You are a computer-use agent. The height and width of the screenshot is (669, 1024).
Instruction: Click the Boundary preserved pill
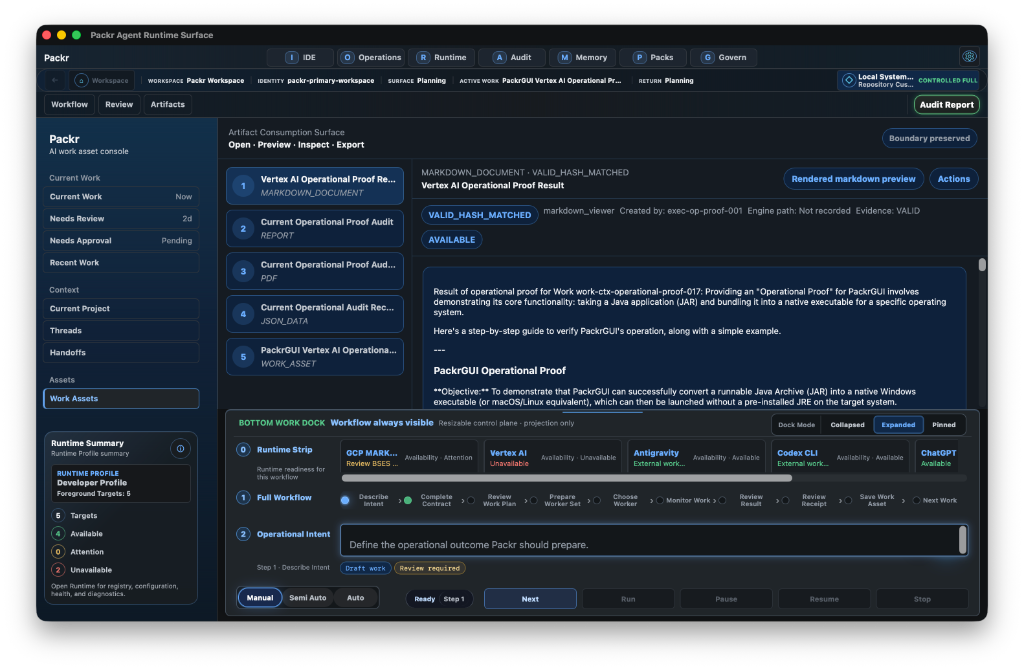tap(929, 139)
